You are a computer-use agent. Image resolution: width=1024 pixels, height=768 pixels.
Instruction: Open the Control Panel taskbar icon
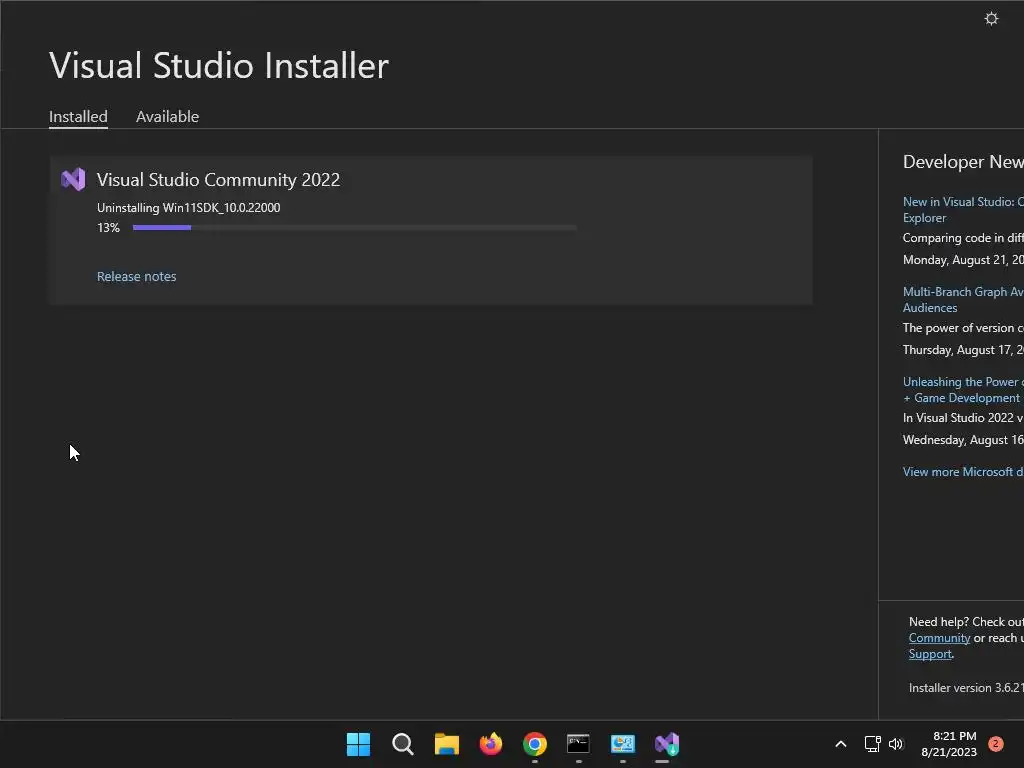point(622,744)
